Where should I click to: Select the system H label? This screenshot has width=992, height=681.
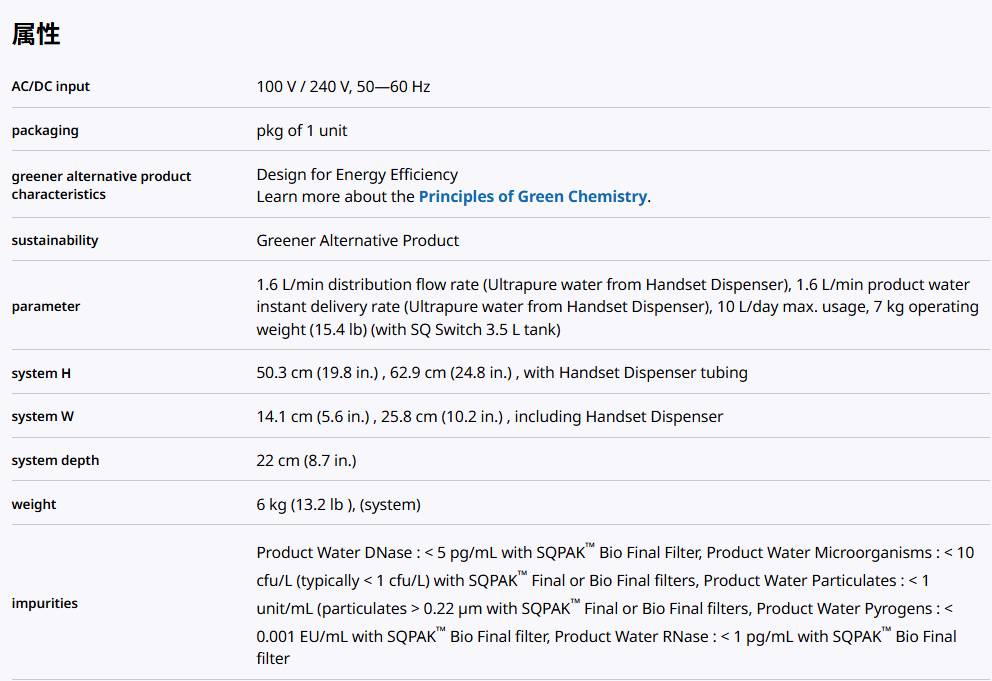tap(41, 374)
